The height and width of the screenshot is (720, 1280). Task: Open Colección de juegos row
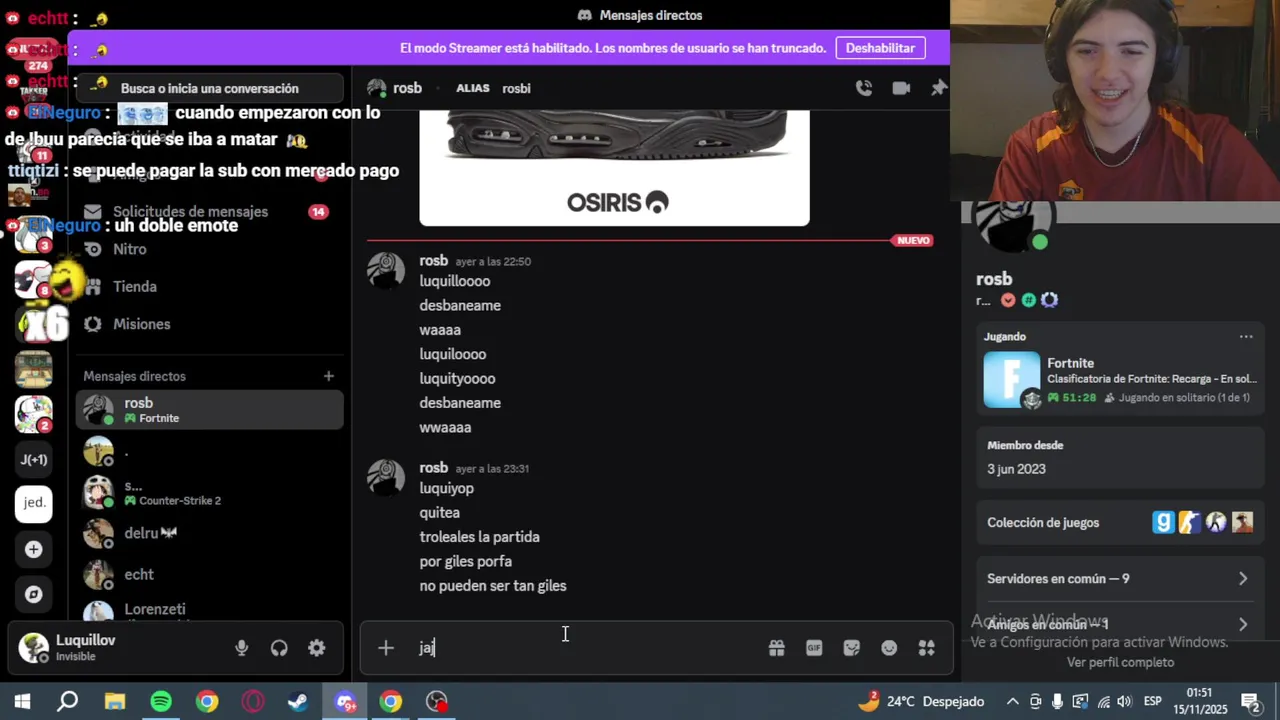[x=1120, y=523]
